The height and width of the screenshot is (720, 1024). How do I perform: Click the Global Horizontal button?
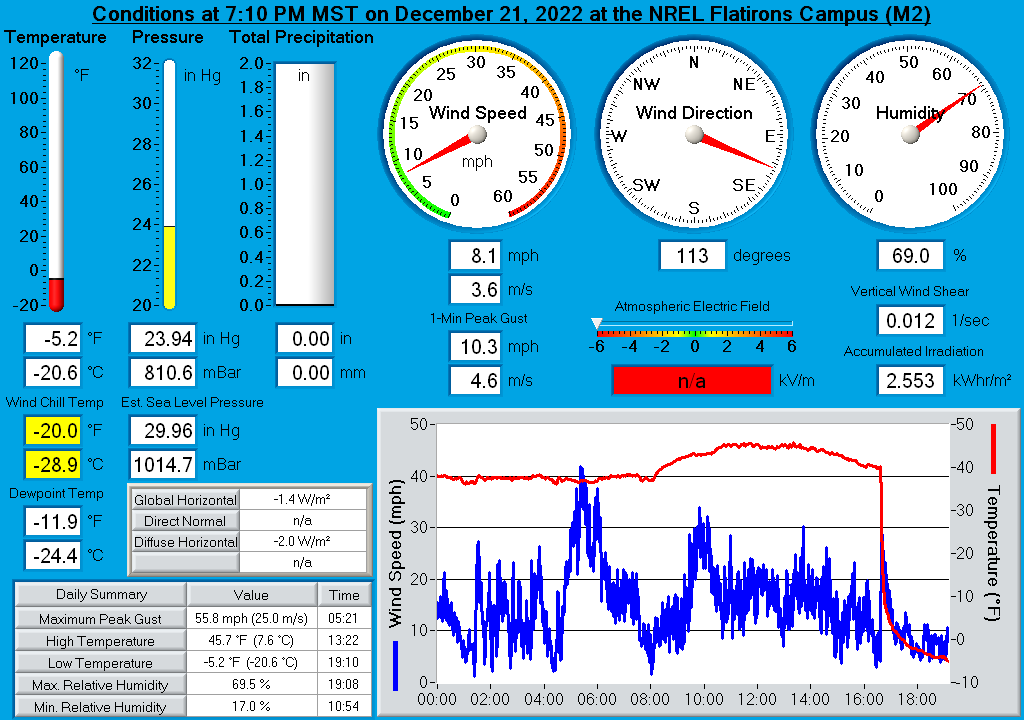coord(185,500)
